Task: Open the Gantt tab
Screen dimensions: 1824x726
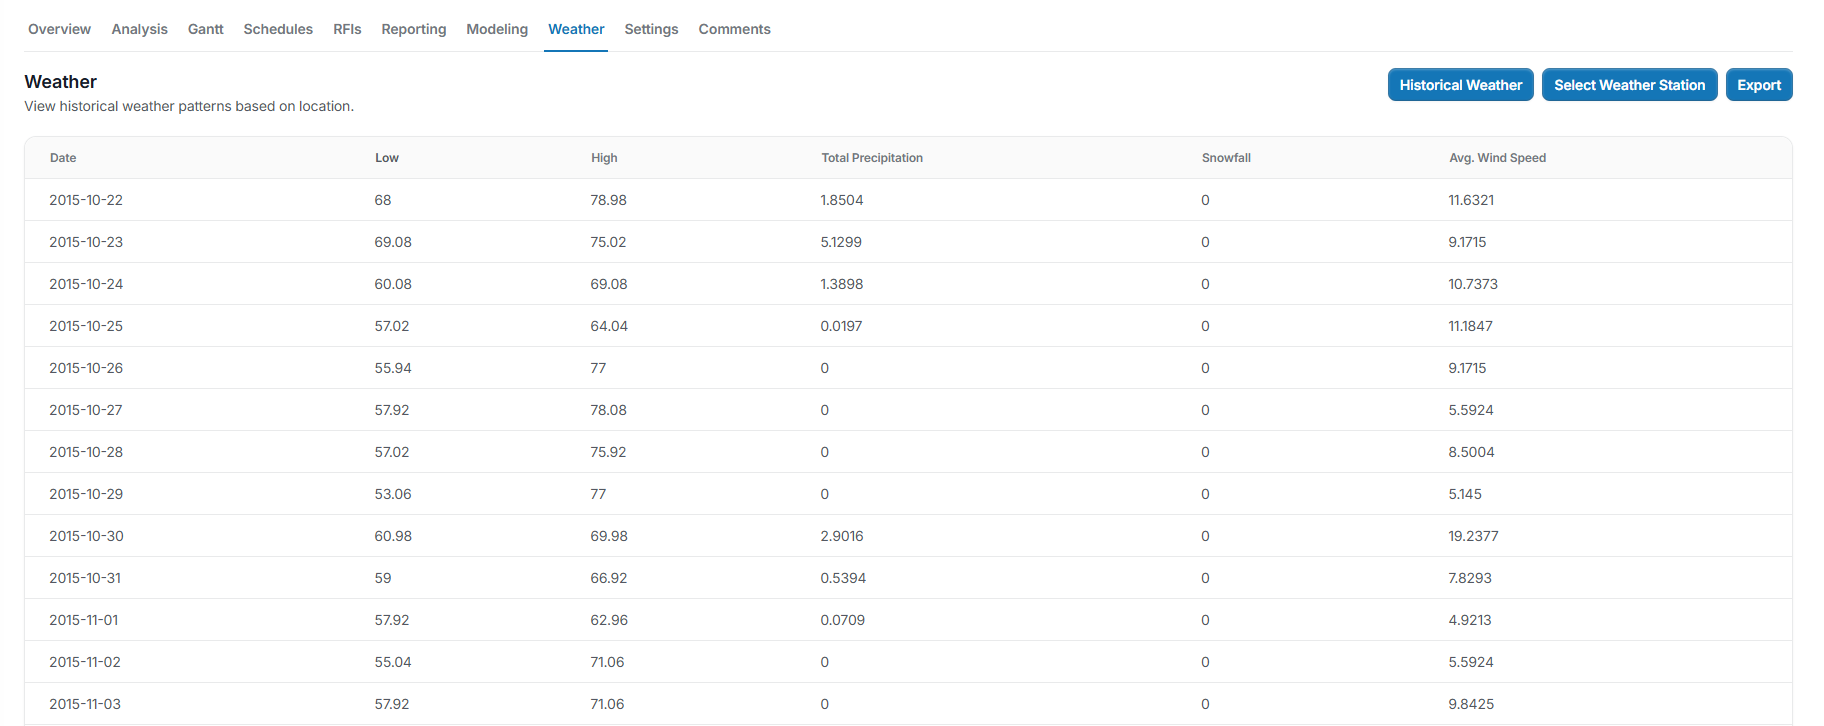Action: [205, 29]
